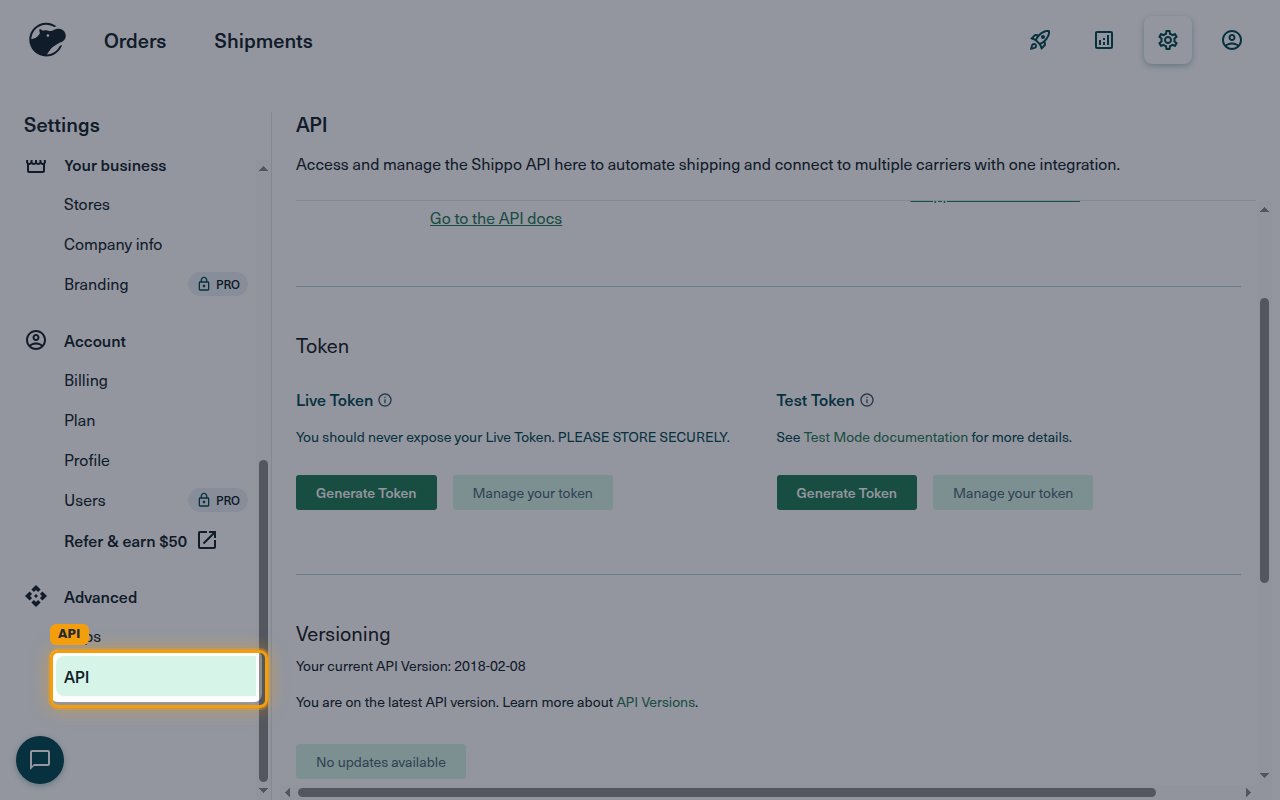The width and height of the screenshot is (1280, 800).
Task: Click the Account section header
Action: click(x=95, y=341)
